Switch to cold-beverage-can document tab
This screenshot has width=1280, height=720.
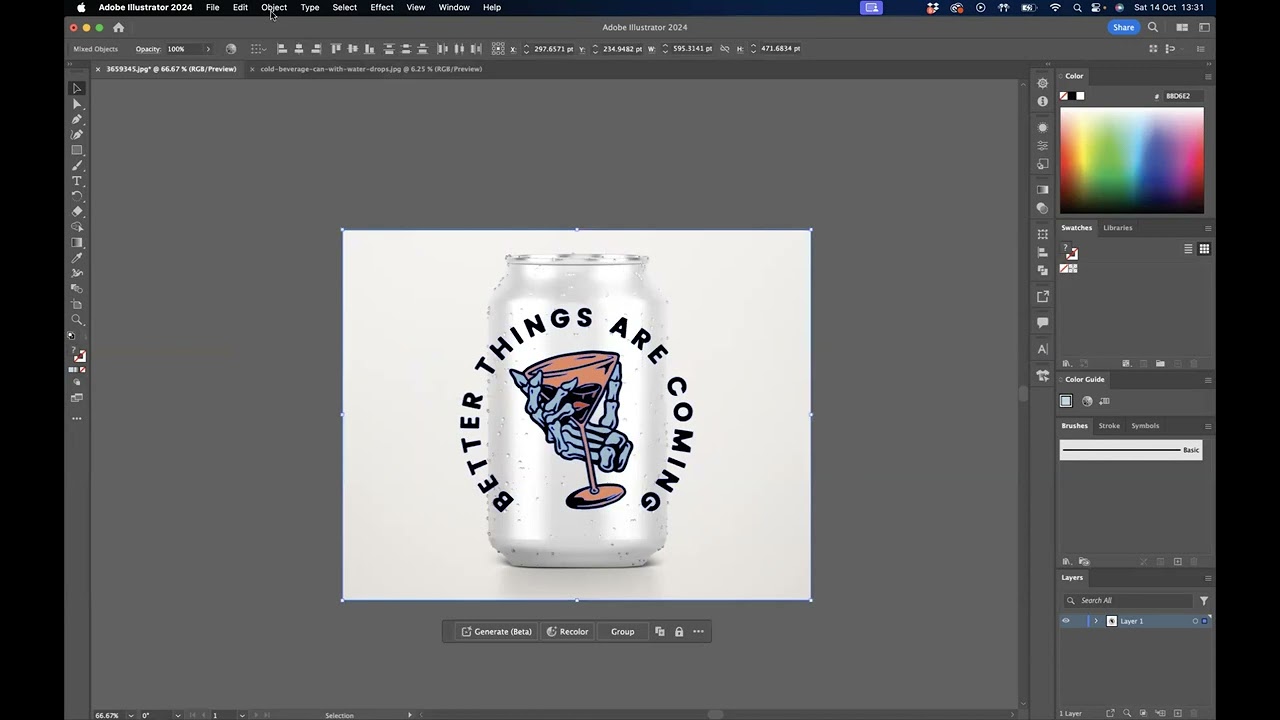371,69
